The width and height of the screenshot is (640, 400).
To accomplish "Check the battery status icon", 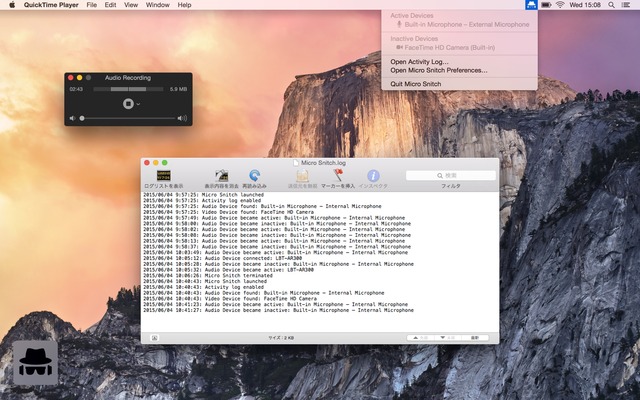I will [x=546, y=5].
